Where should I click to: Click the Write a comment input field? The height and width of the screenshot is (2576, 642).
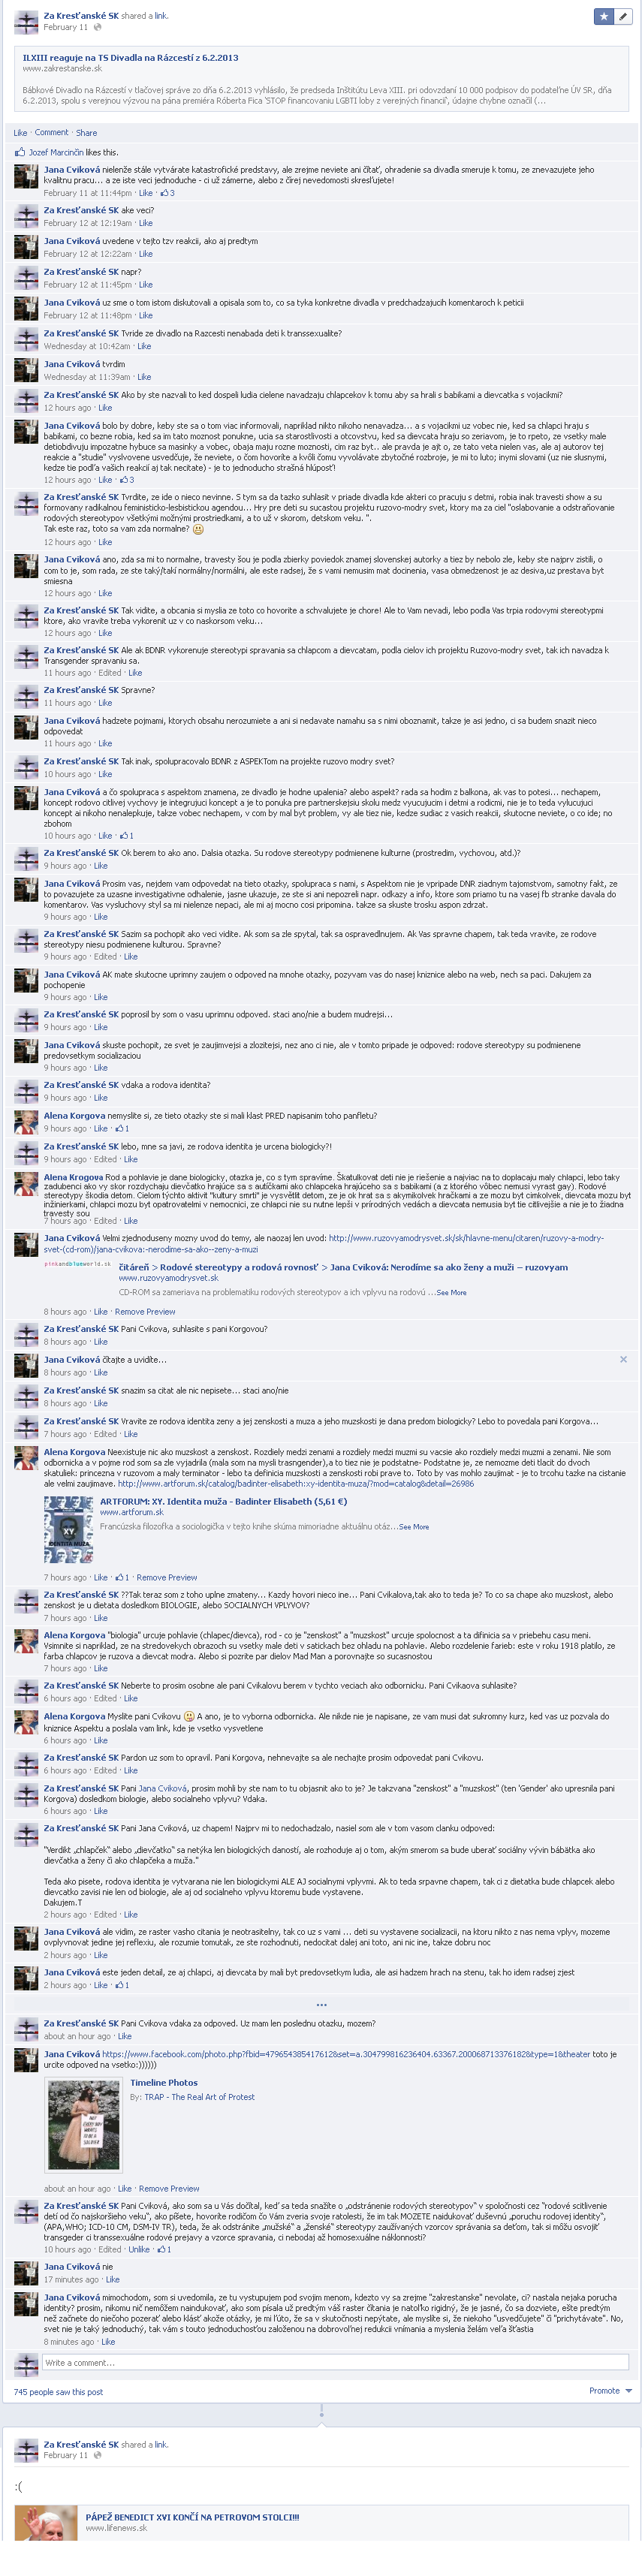tap(335, 2362)
